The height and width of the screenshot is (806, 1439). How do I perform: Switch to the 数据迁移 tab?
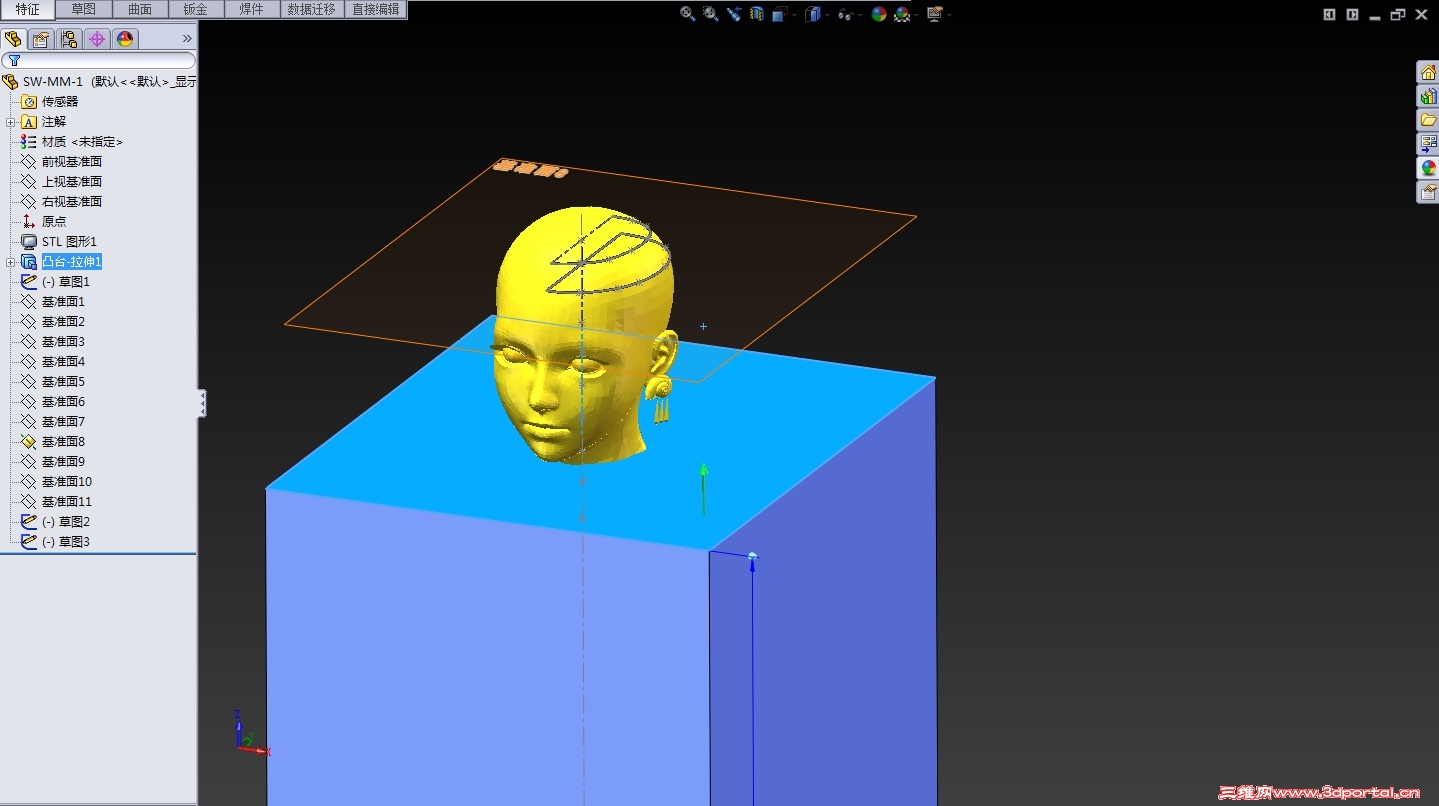point(312,9)
